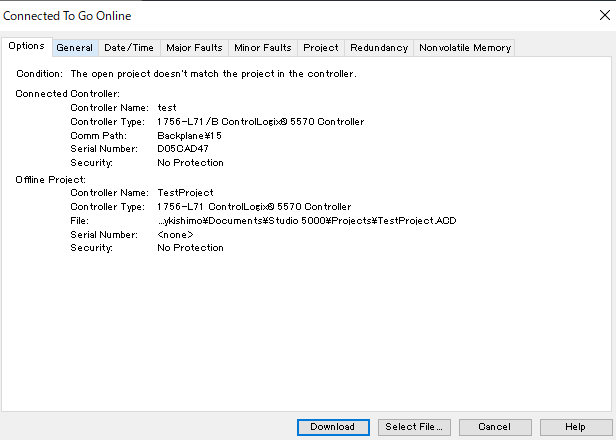Cancel the Go Online dialog
The image size is (616, 440).
point(494,426)
